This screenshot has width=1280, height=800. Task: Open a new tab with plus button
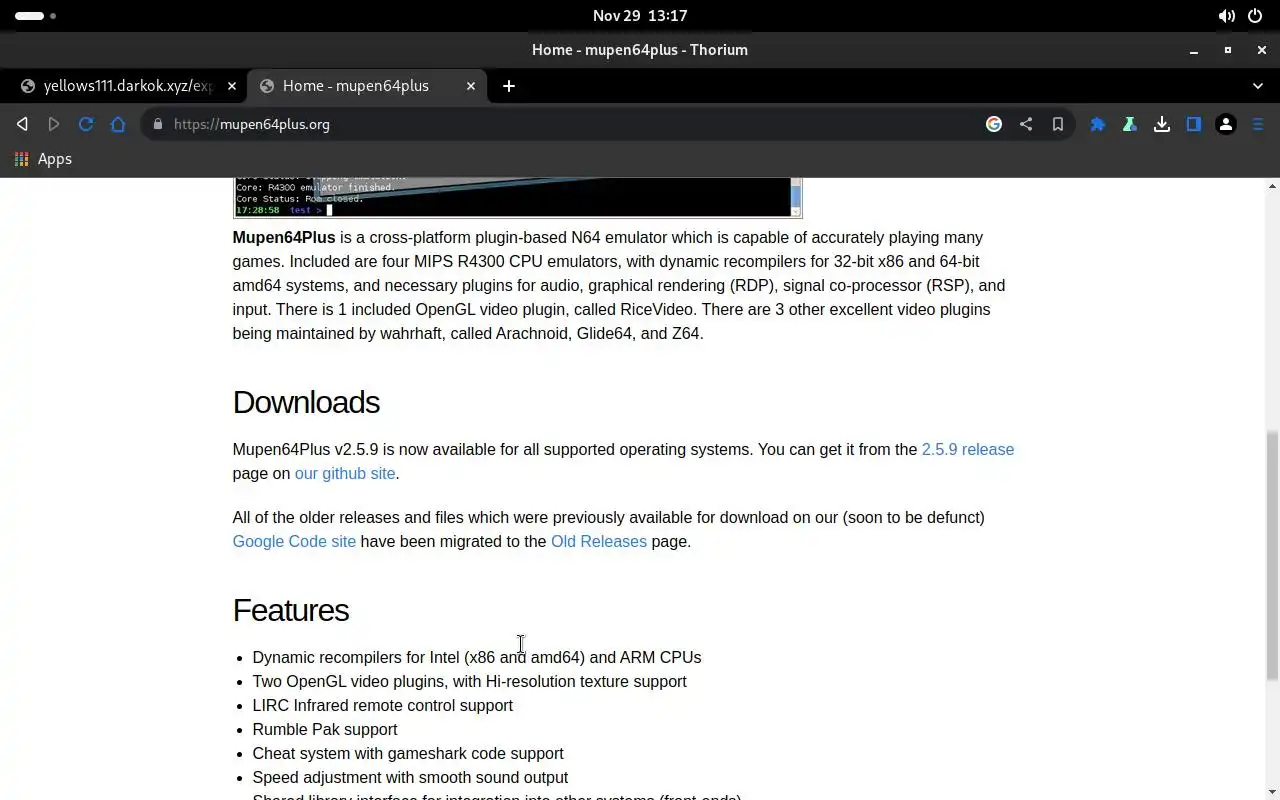[x=509, y=86]
